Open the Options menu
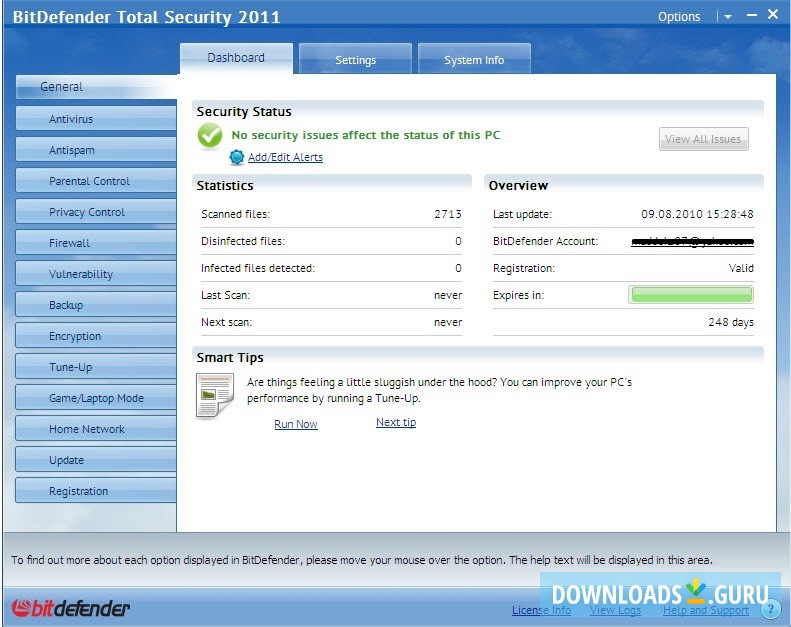The height and width of the screenshot is (627, 791). pyautogui.click(x=679, y=17)
